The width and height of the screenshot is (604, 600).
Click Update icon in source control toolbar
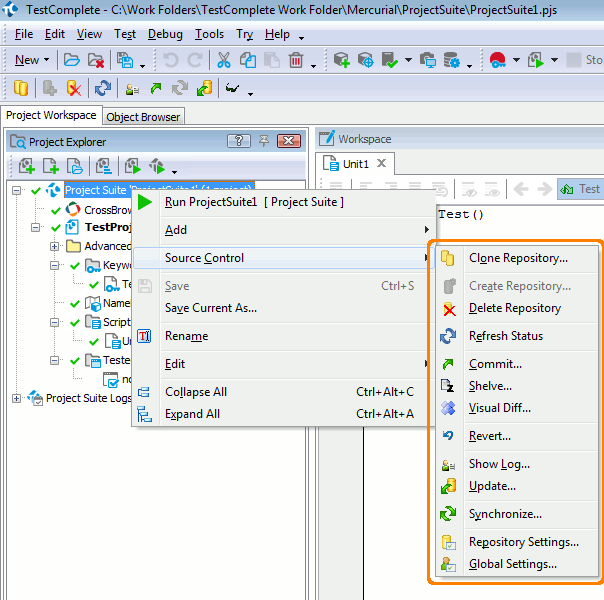pos(205,88)
